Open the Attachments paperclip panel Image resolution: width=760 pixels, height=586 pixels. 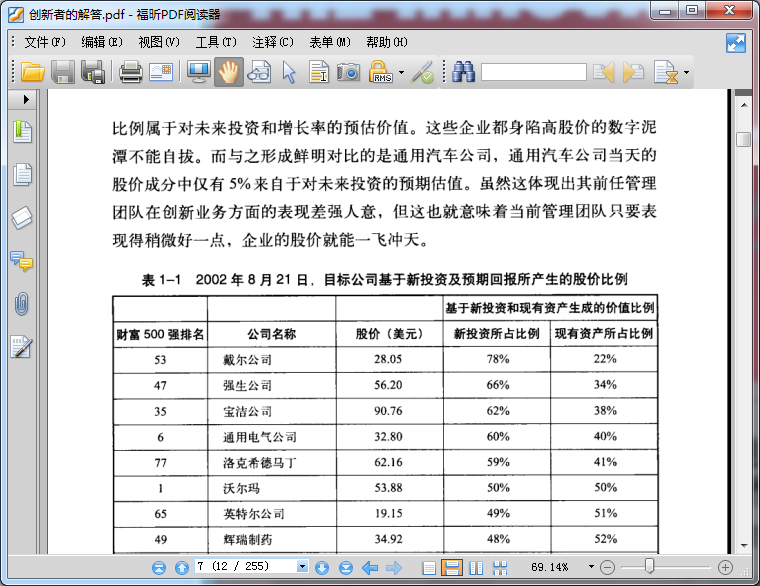point(22,304)
